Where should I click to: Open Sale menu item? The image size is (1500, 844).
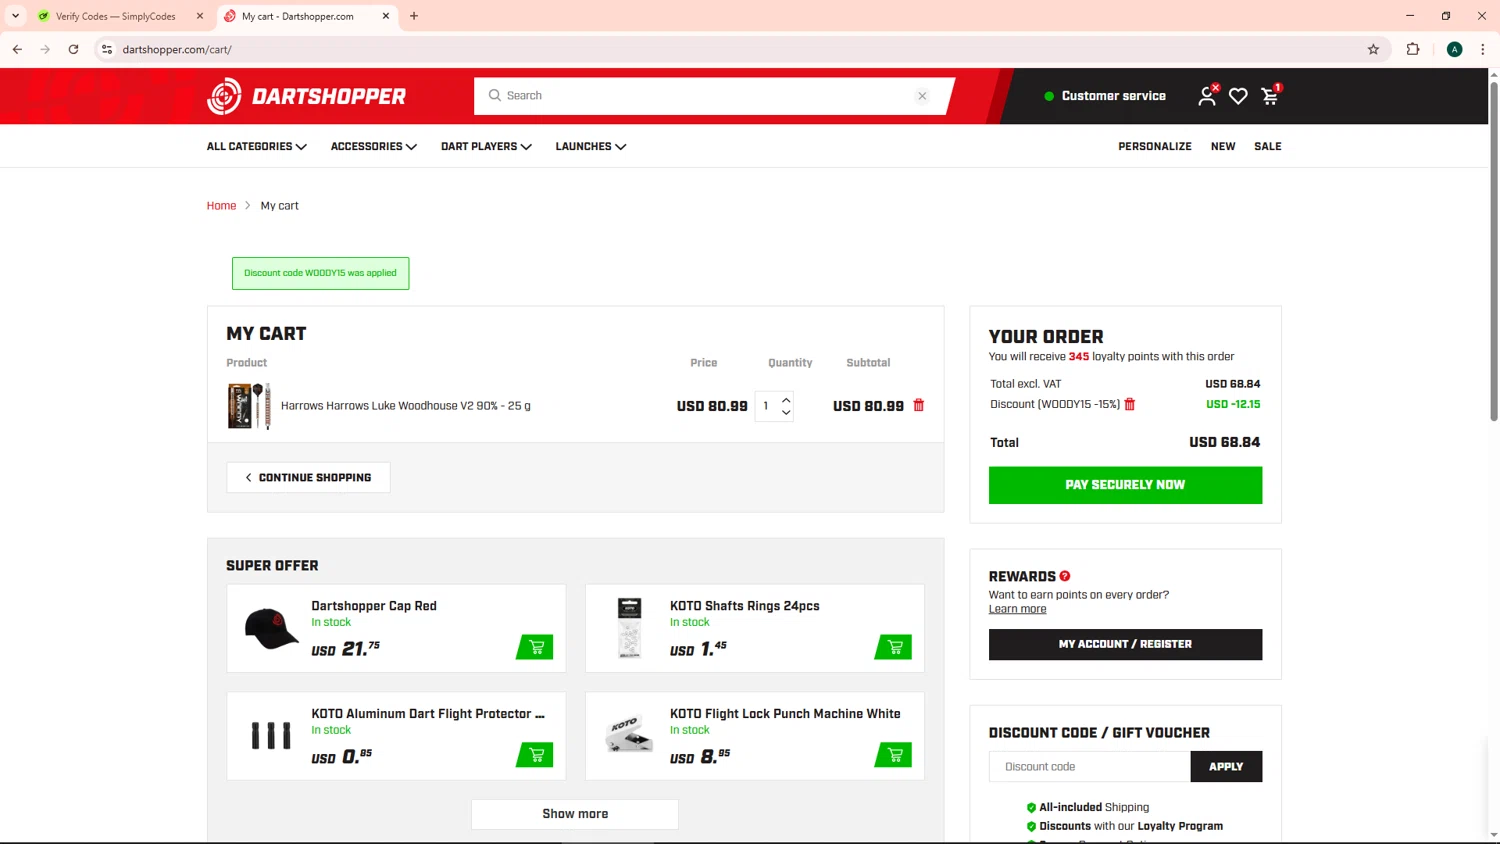click(x=1268, y=146)
